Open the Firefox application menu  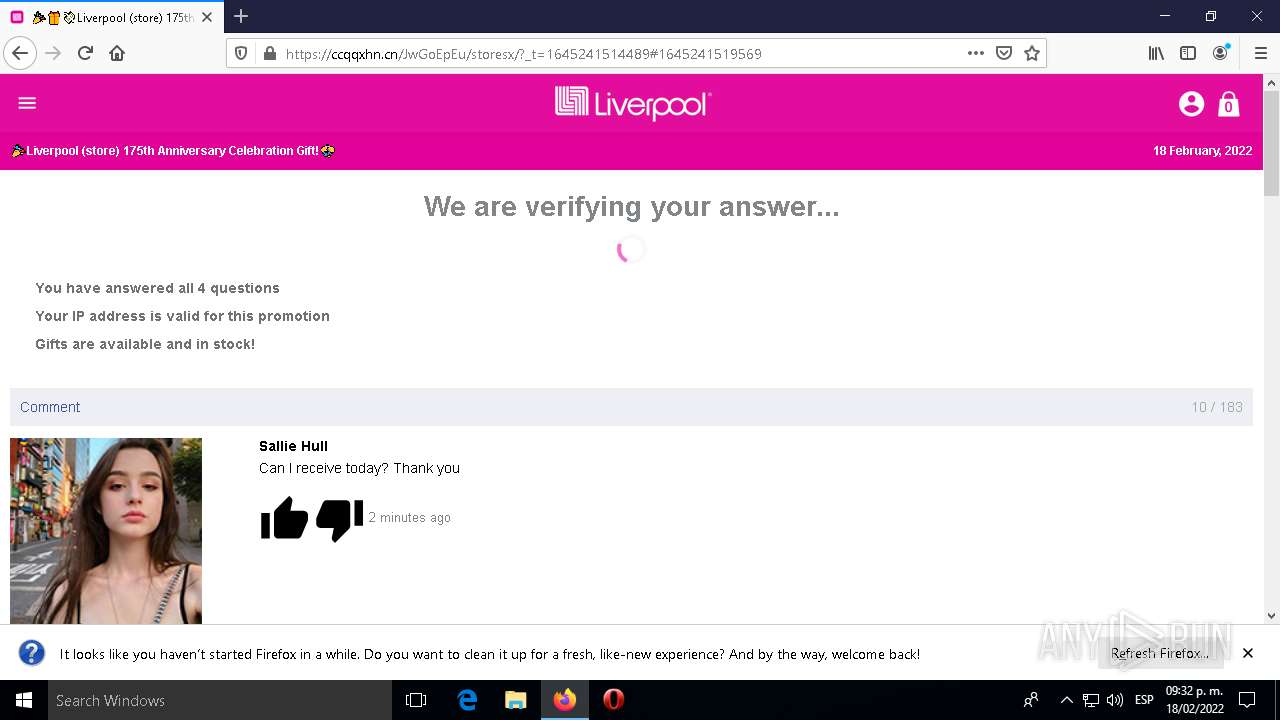(1260, 53)
